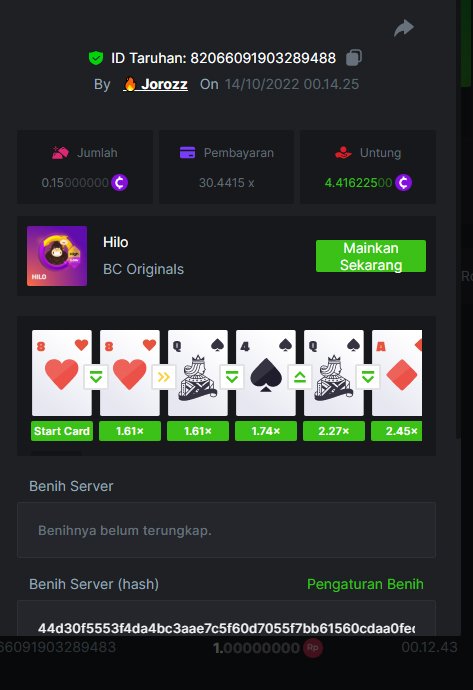The image size is (473, 690).
Task: Click the Untung currency coin icon
Action: click(x=403, y=182)
